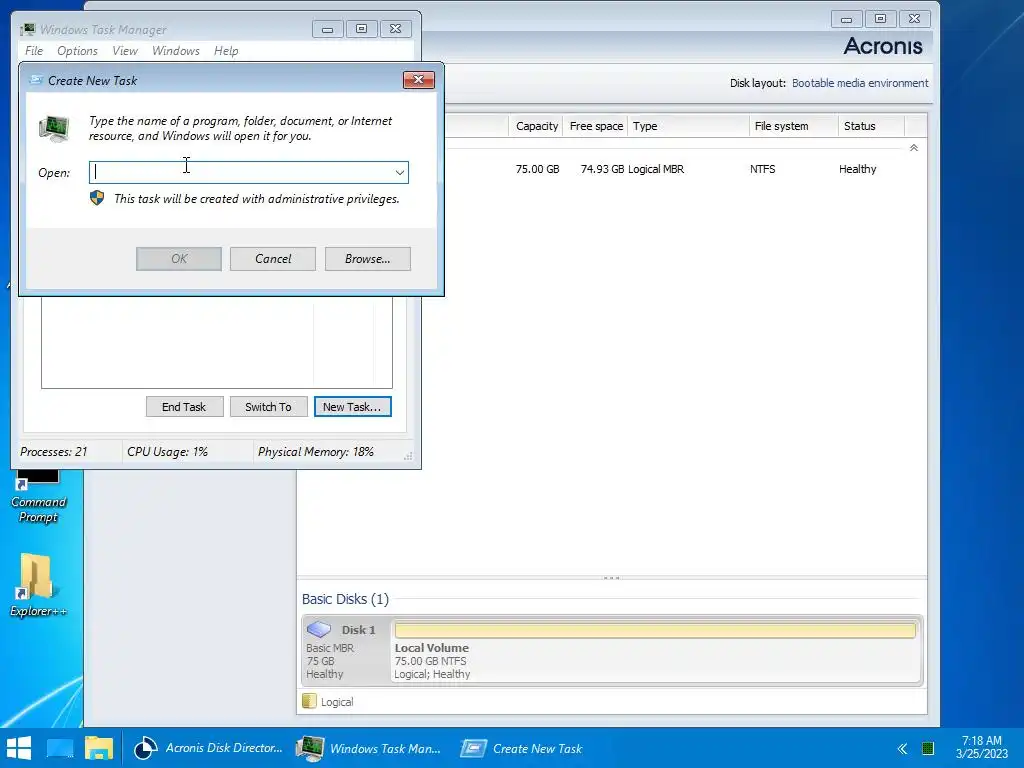Screen dimensions: 1024x768
Task: Open the Help menu in Task Manager
Action: point(226,51)
